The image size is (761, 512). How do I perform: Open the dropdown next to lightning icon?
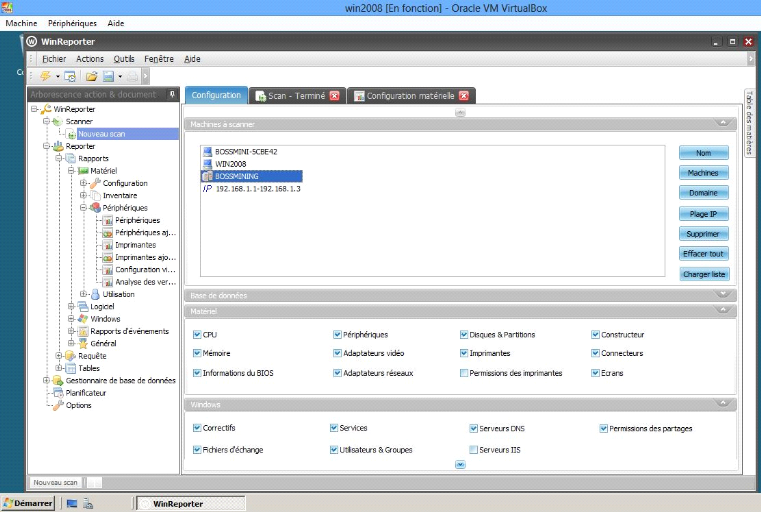pos(57,77)
